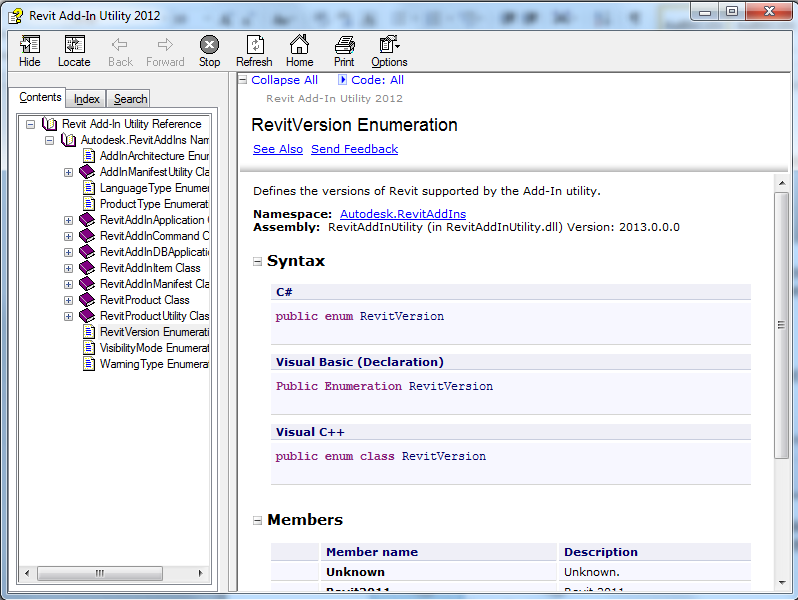
Task: Click the Refresh page icon
Action: coord(254,45)
